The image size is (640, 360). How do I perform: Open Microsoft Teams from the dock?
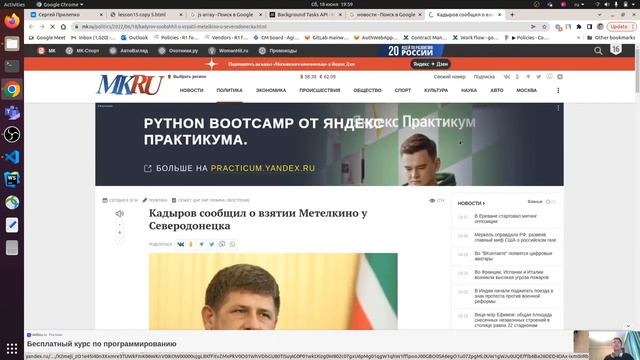[12, 112]
